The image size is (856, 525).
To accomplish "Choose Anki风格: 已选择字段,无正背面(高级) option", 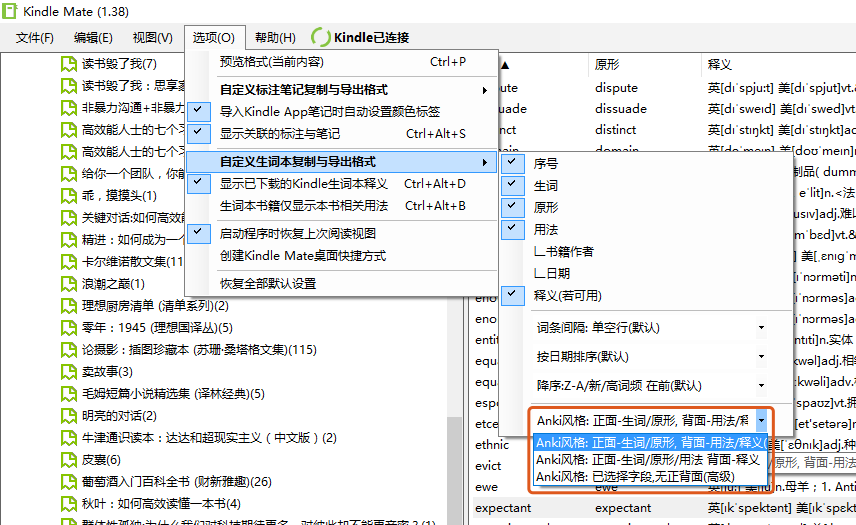I will point(635,477).
